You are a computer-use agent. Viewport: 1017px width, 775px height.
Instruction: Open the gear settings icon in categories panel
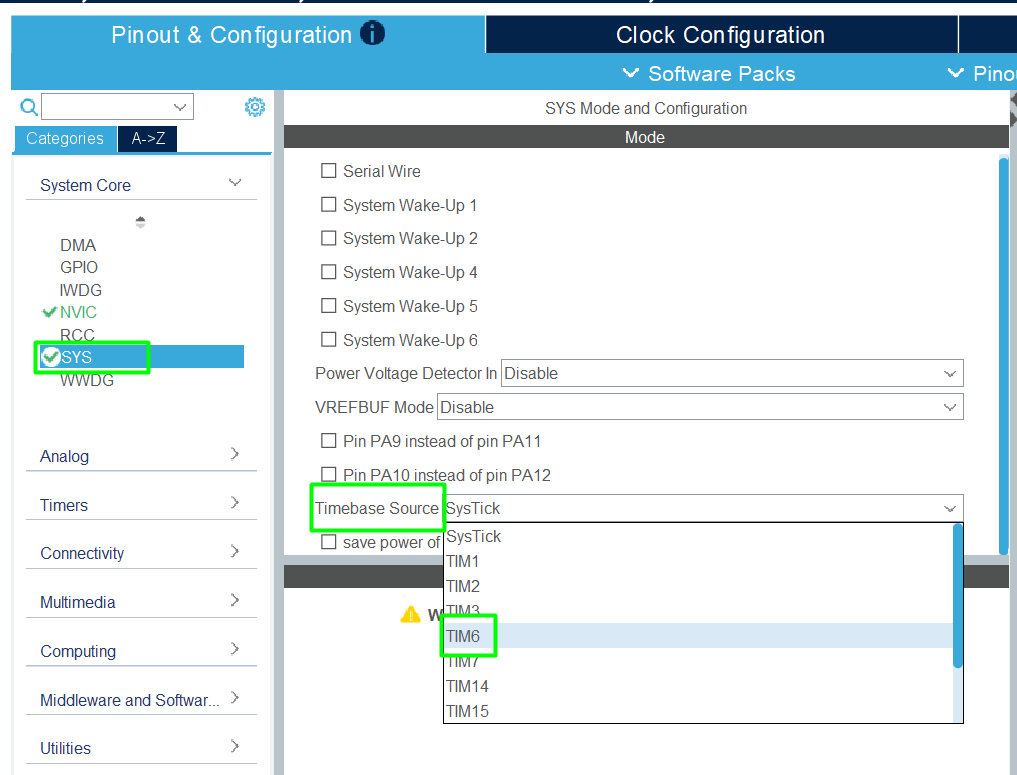pyautogui.click(x=255, y=107)
